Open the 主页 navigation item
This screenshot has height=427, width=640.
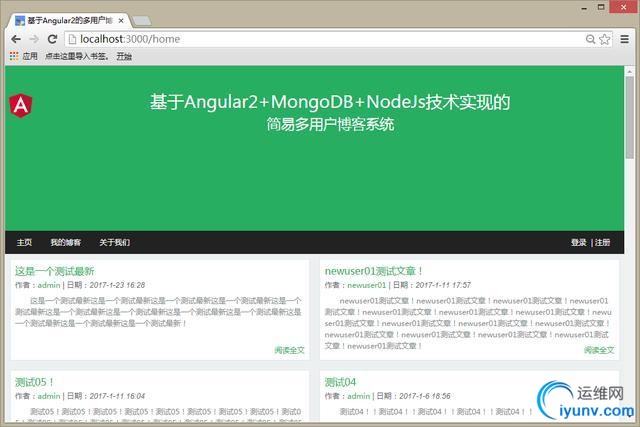pyautogui.click(x=24, y=242)
